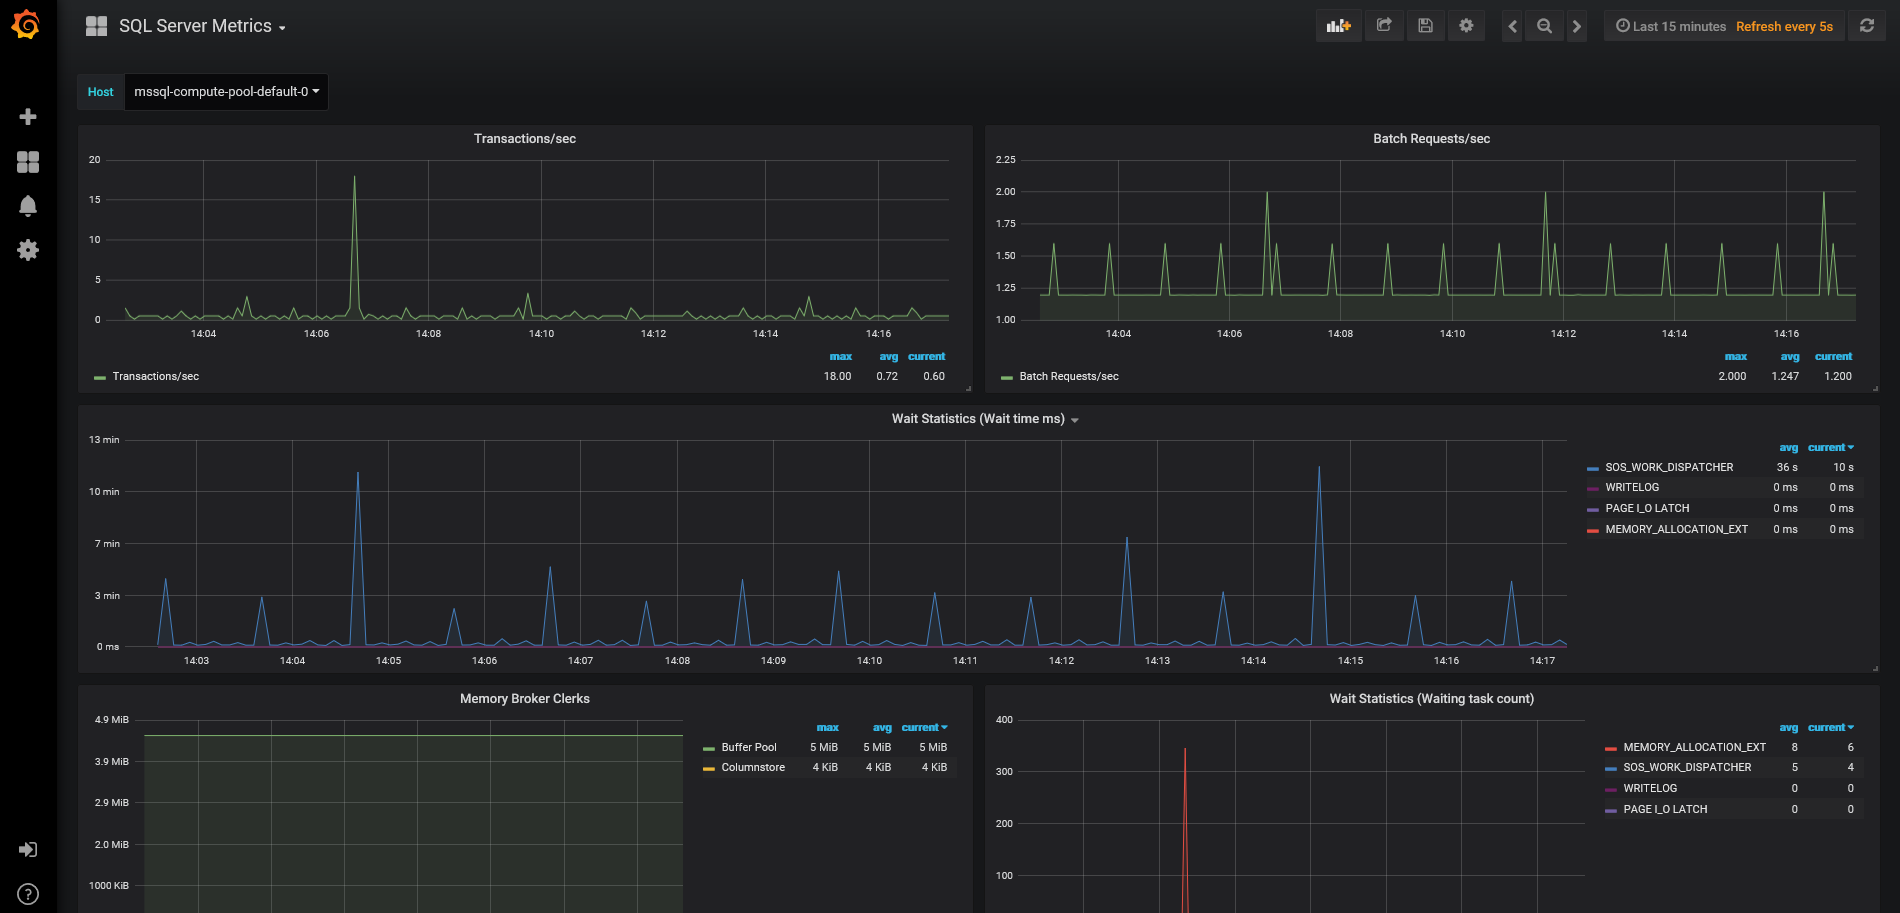1900x913 pixels.
Task: Click the Grafana logo home icon
Action: point(27,25)
